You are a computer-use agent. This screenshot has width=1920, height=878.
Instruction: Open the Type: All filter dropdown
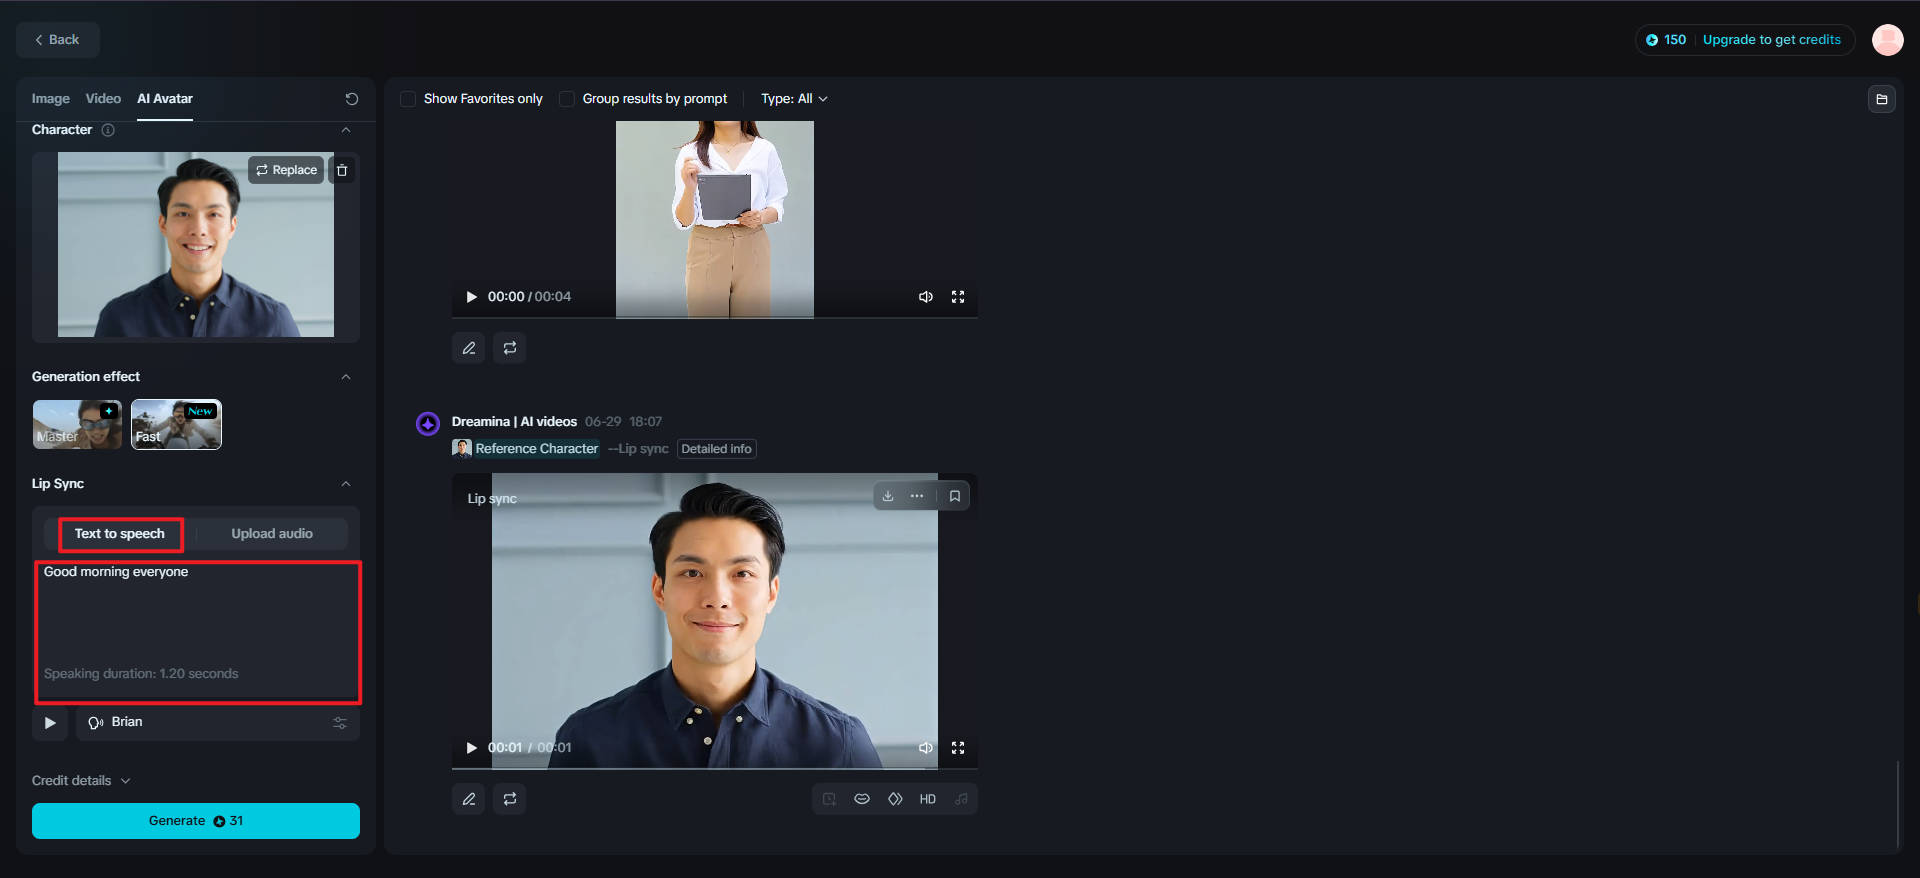coord(794,99)
